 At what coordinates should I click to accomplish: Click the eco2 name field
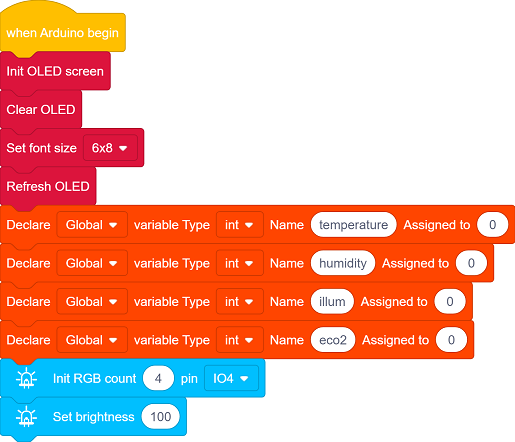pyautogui.click(x=333, y=340)
